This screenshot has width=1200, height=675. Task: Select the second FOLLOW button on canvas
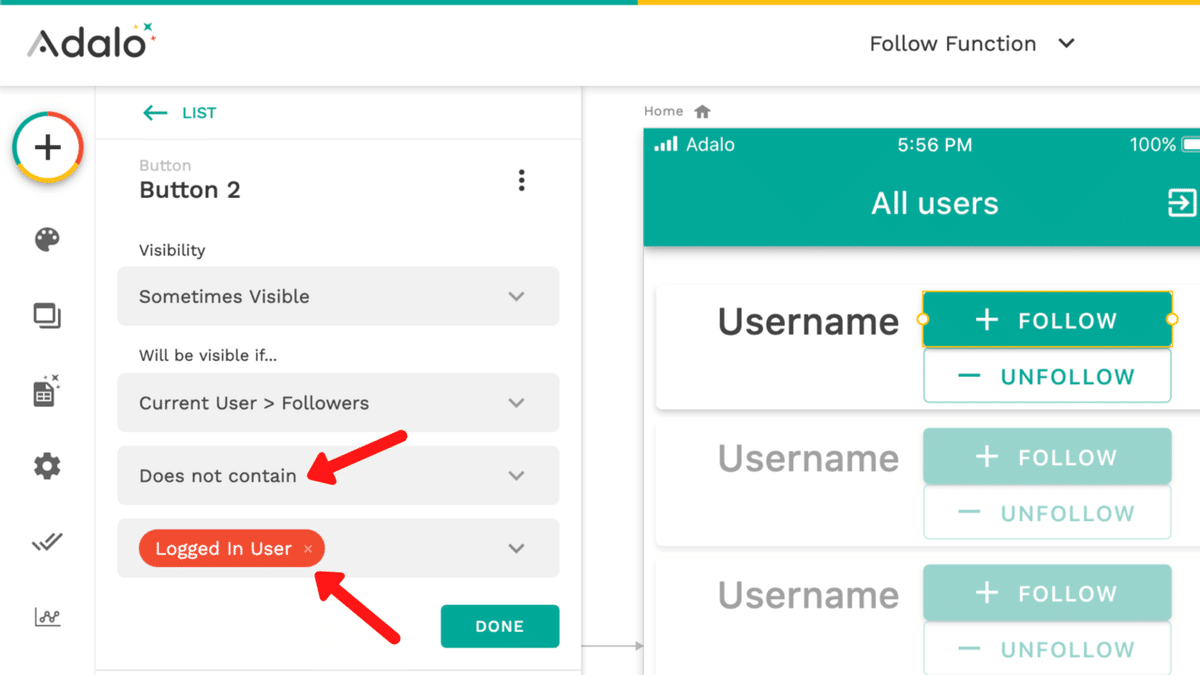click(x=1047, y=457)
